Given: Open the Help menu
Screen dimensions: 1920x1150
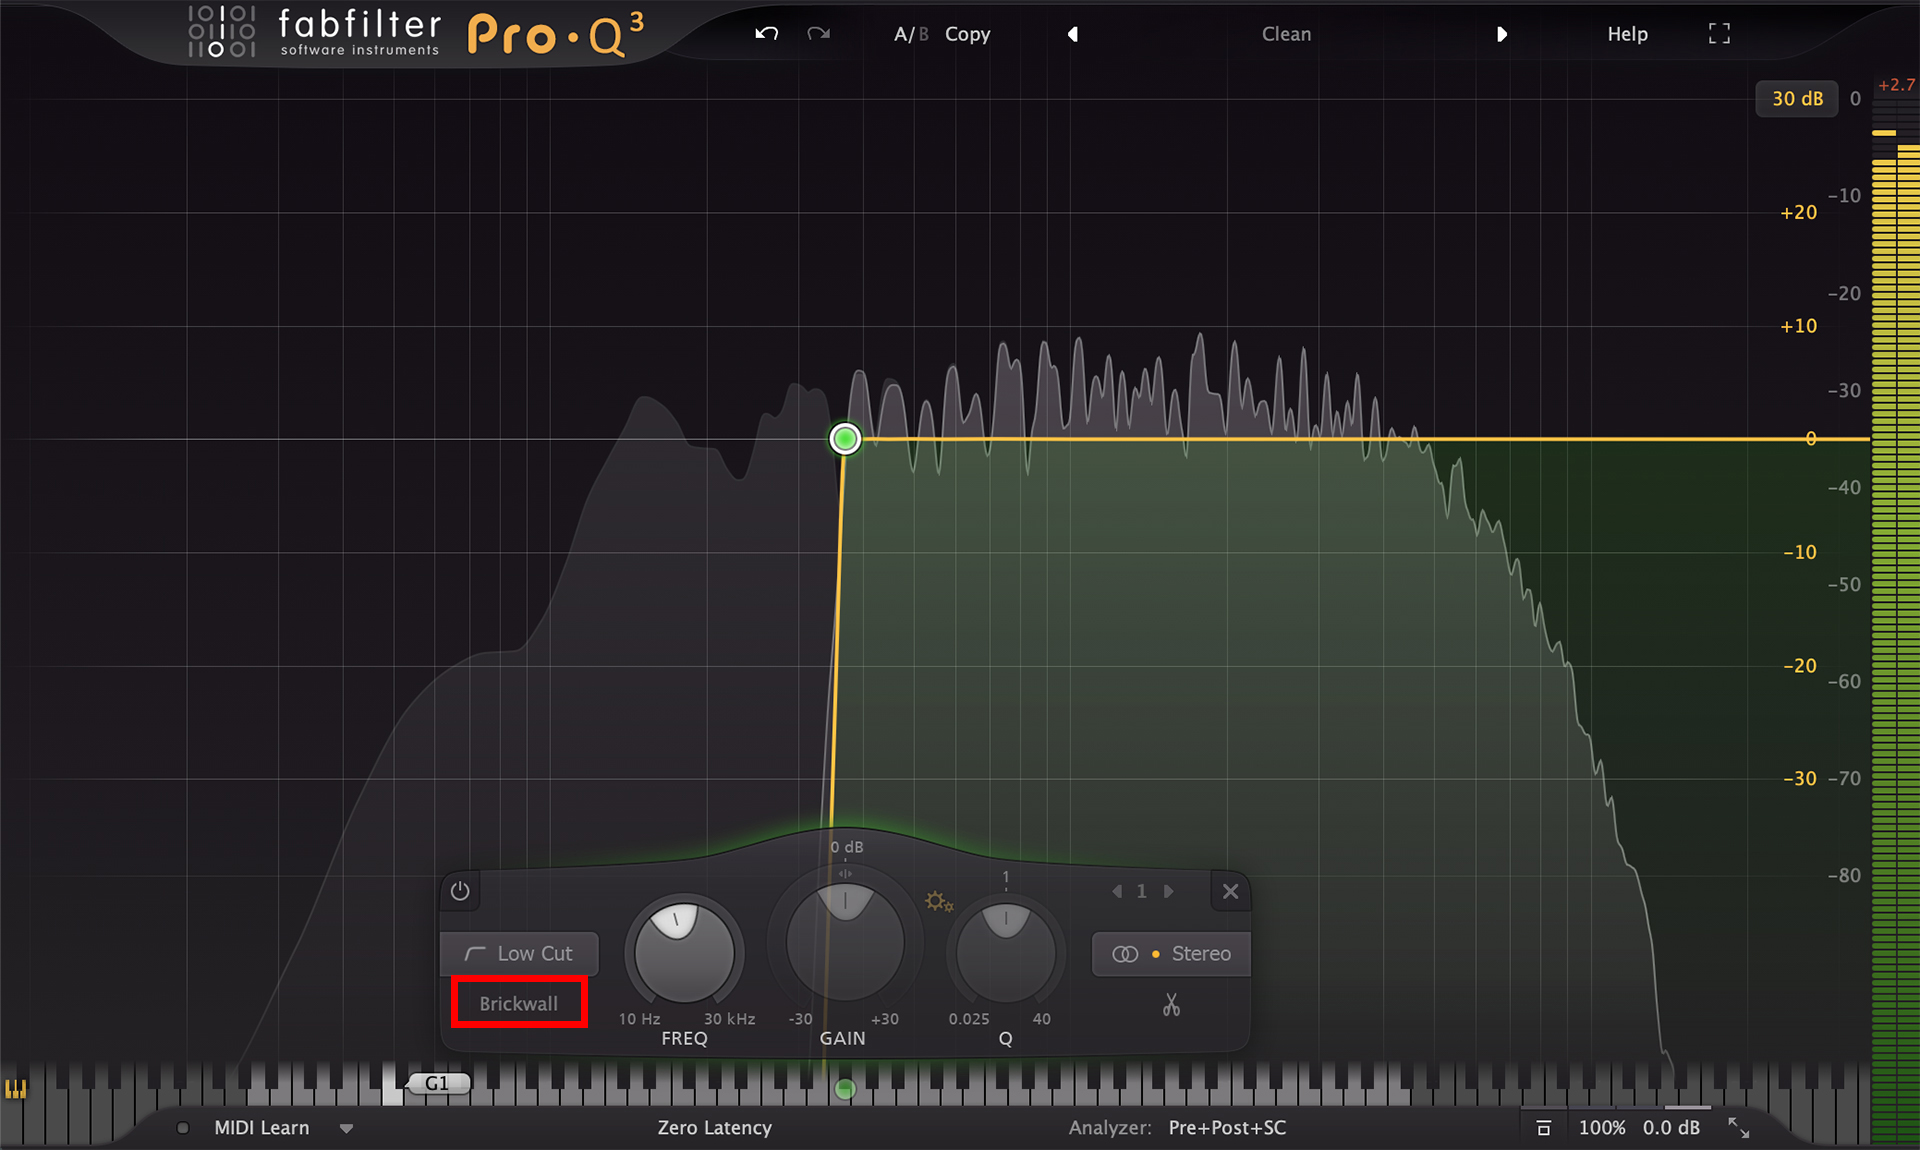Looking at the screenshot, I should click(1627, 34).
